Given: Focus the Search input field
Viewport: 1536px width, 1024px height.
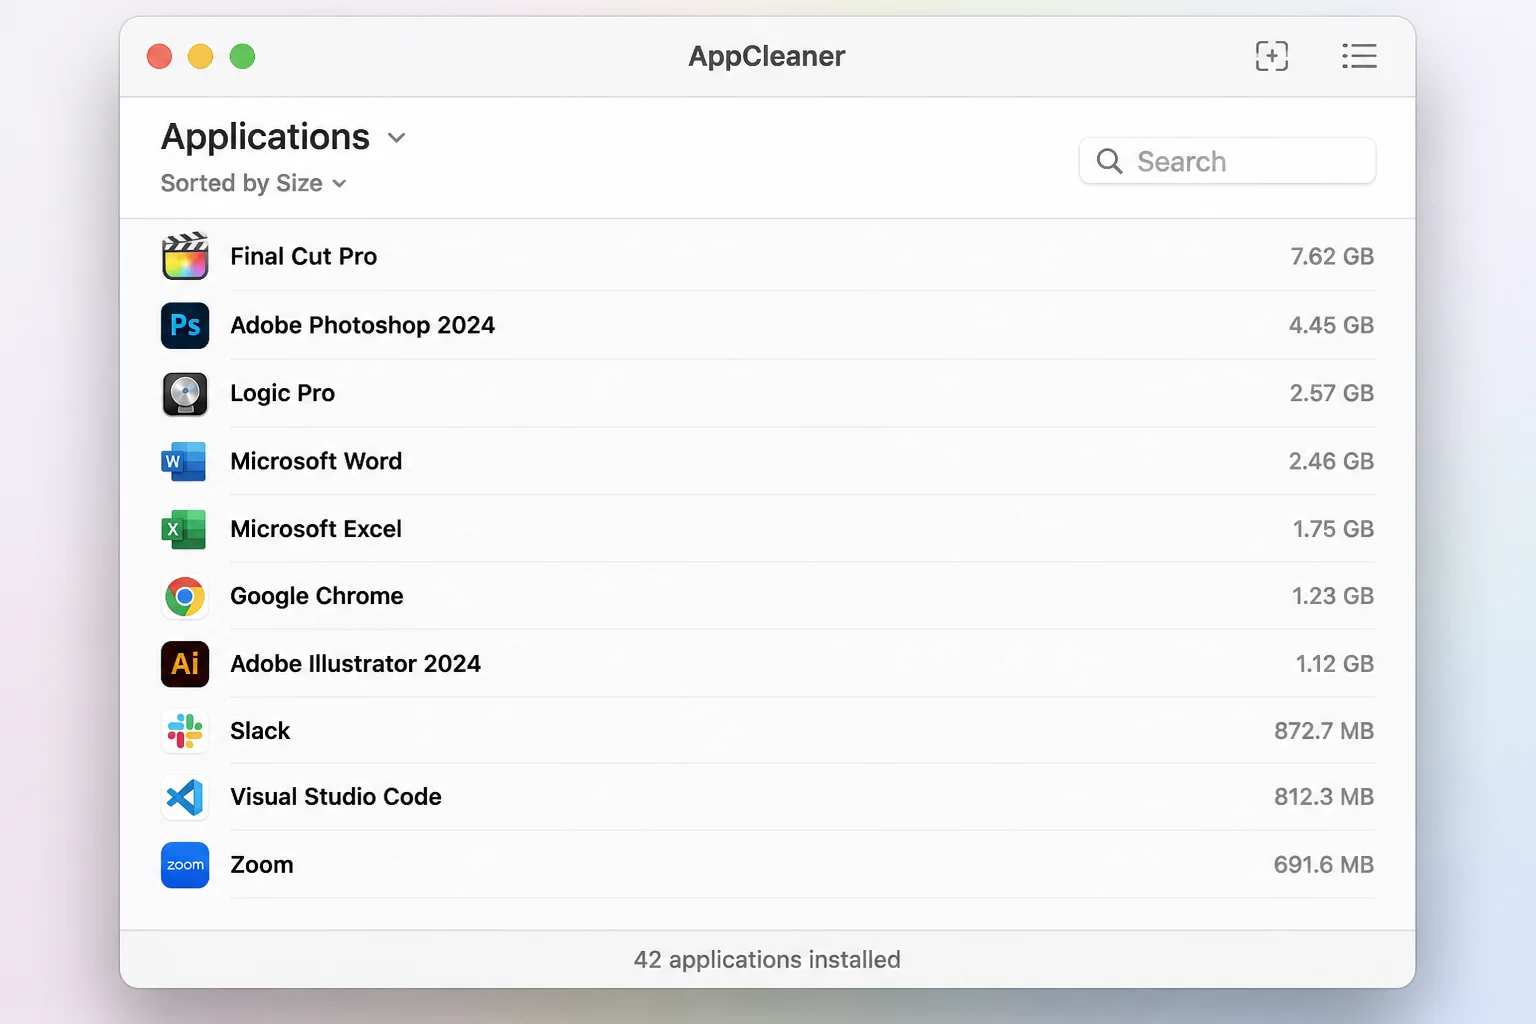Looking at the screenshot, I should coord(1227,161).
